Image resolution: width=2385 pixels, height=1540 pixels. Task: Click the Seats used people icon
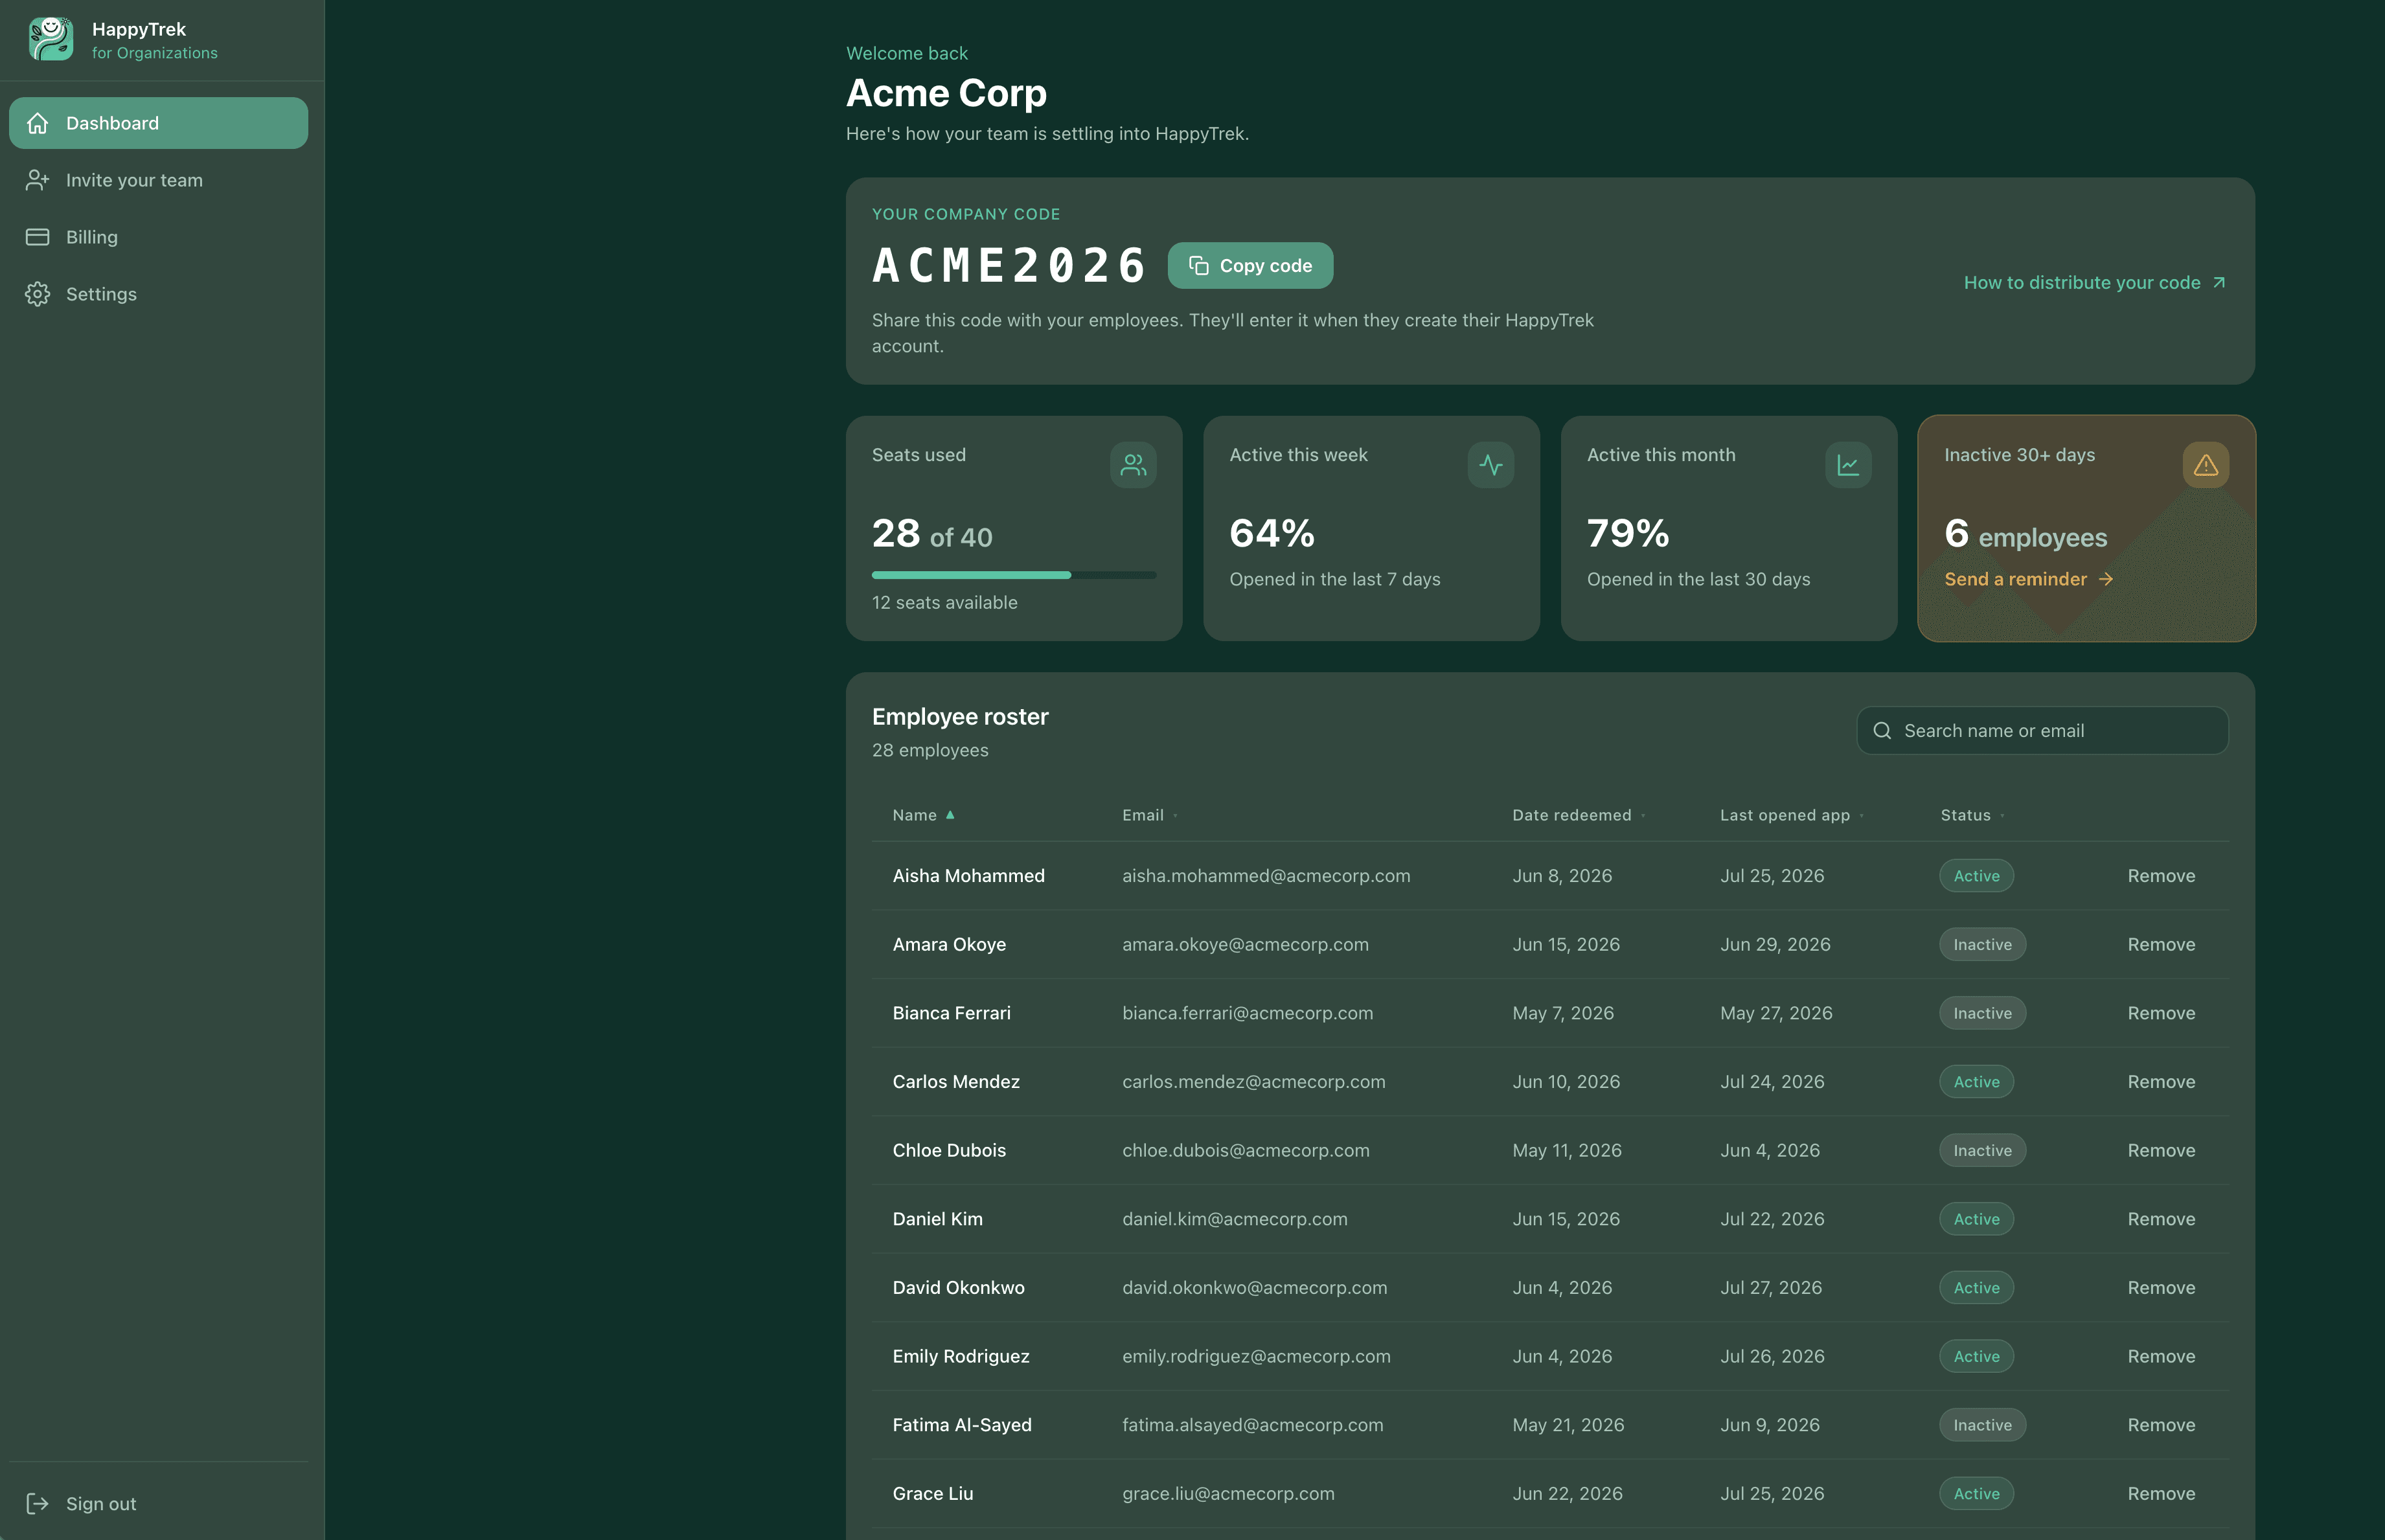pyautogui.click(x=1133, y=465)
